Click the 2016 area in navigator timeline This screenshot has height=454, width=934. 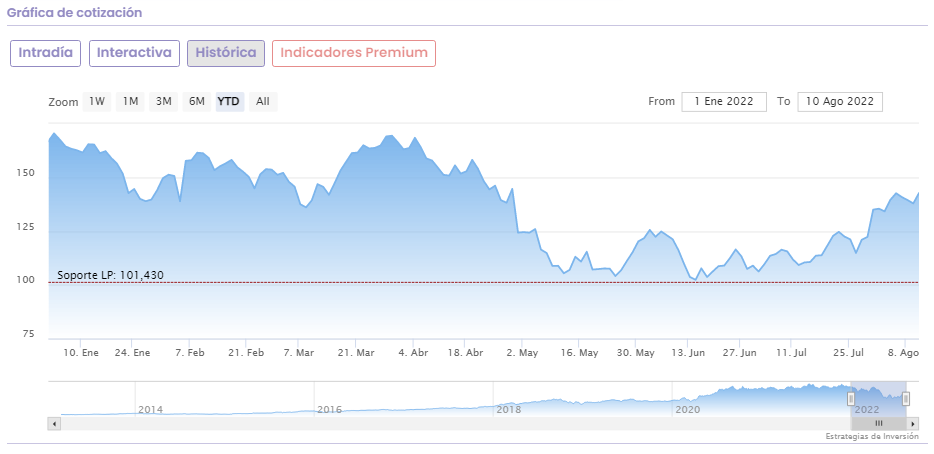pos(330,409)
